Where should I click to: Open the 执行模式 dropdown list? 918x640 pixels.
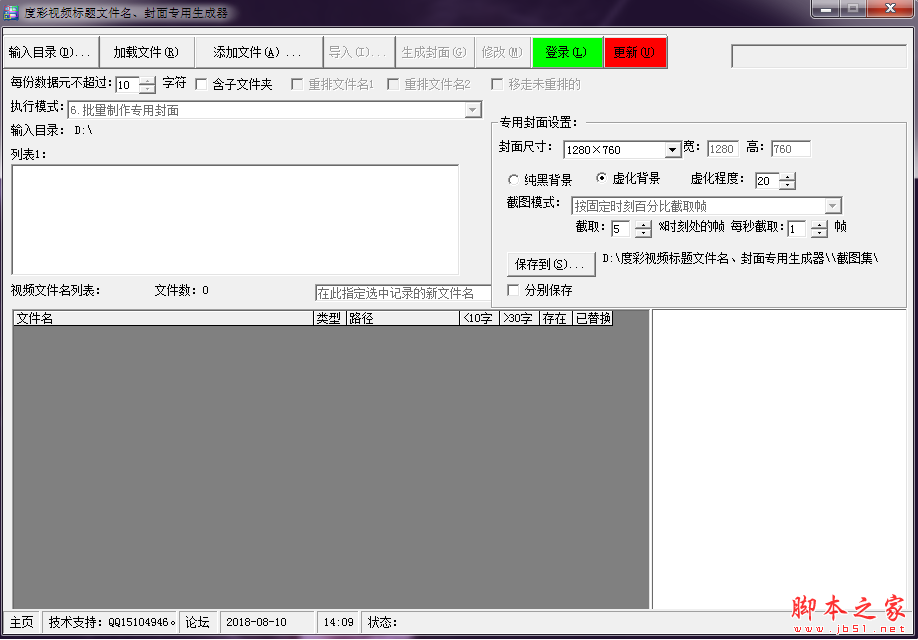point(471,109)
